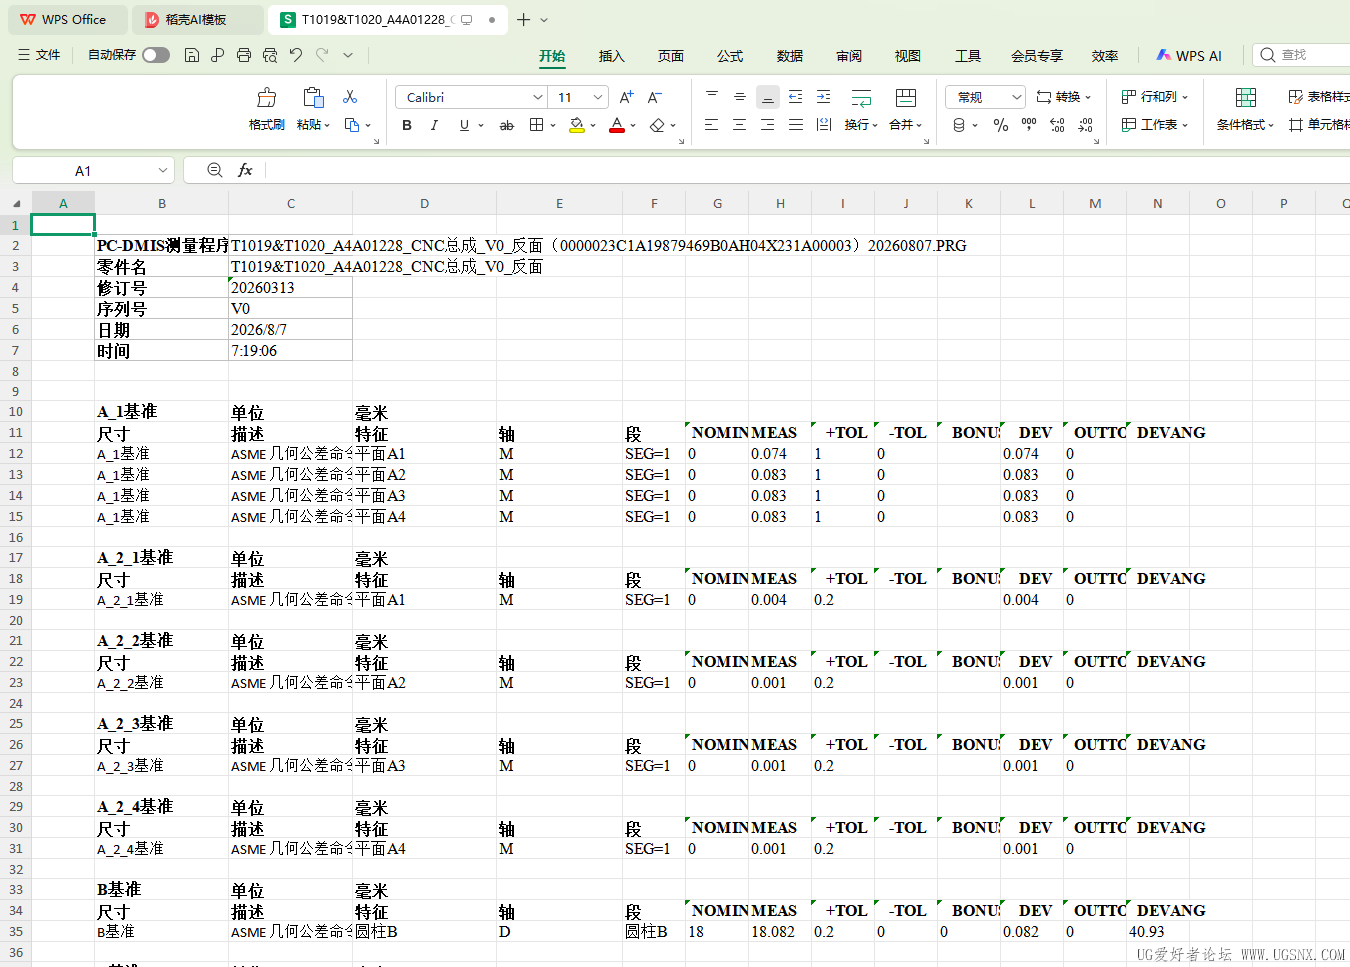Open a new tab with the plus button
Screen dimensions: 1350x967
[523, 19]
